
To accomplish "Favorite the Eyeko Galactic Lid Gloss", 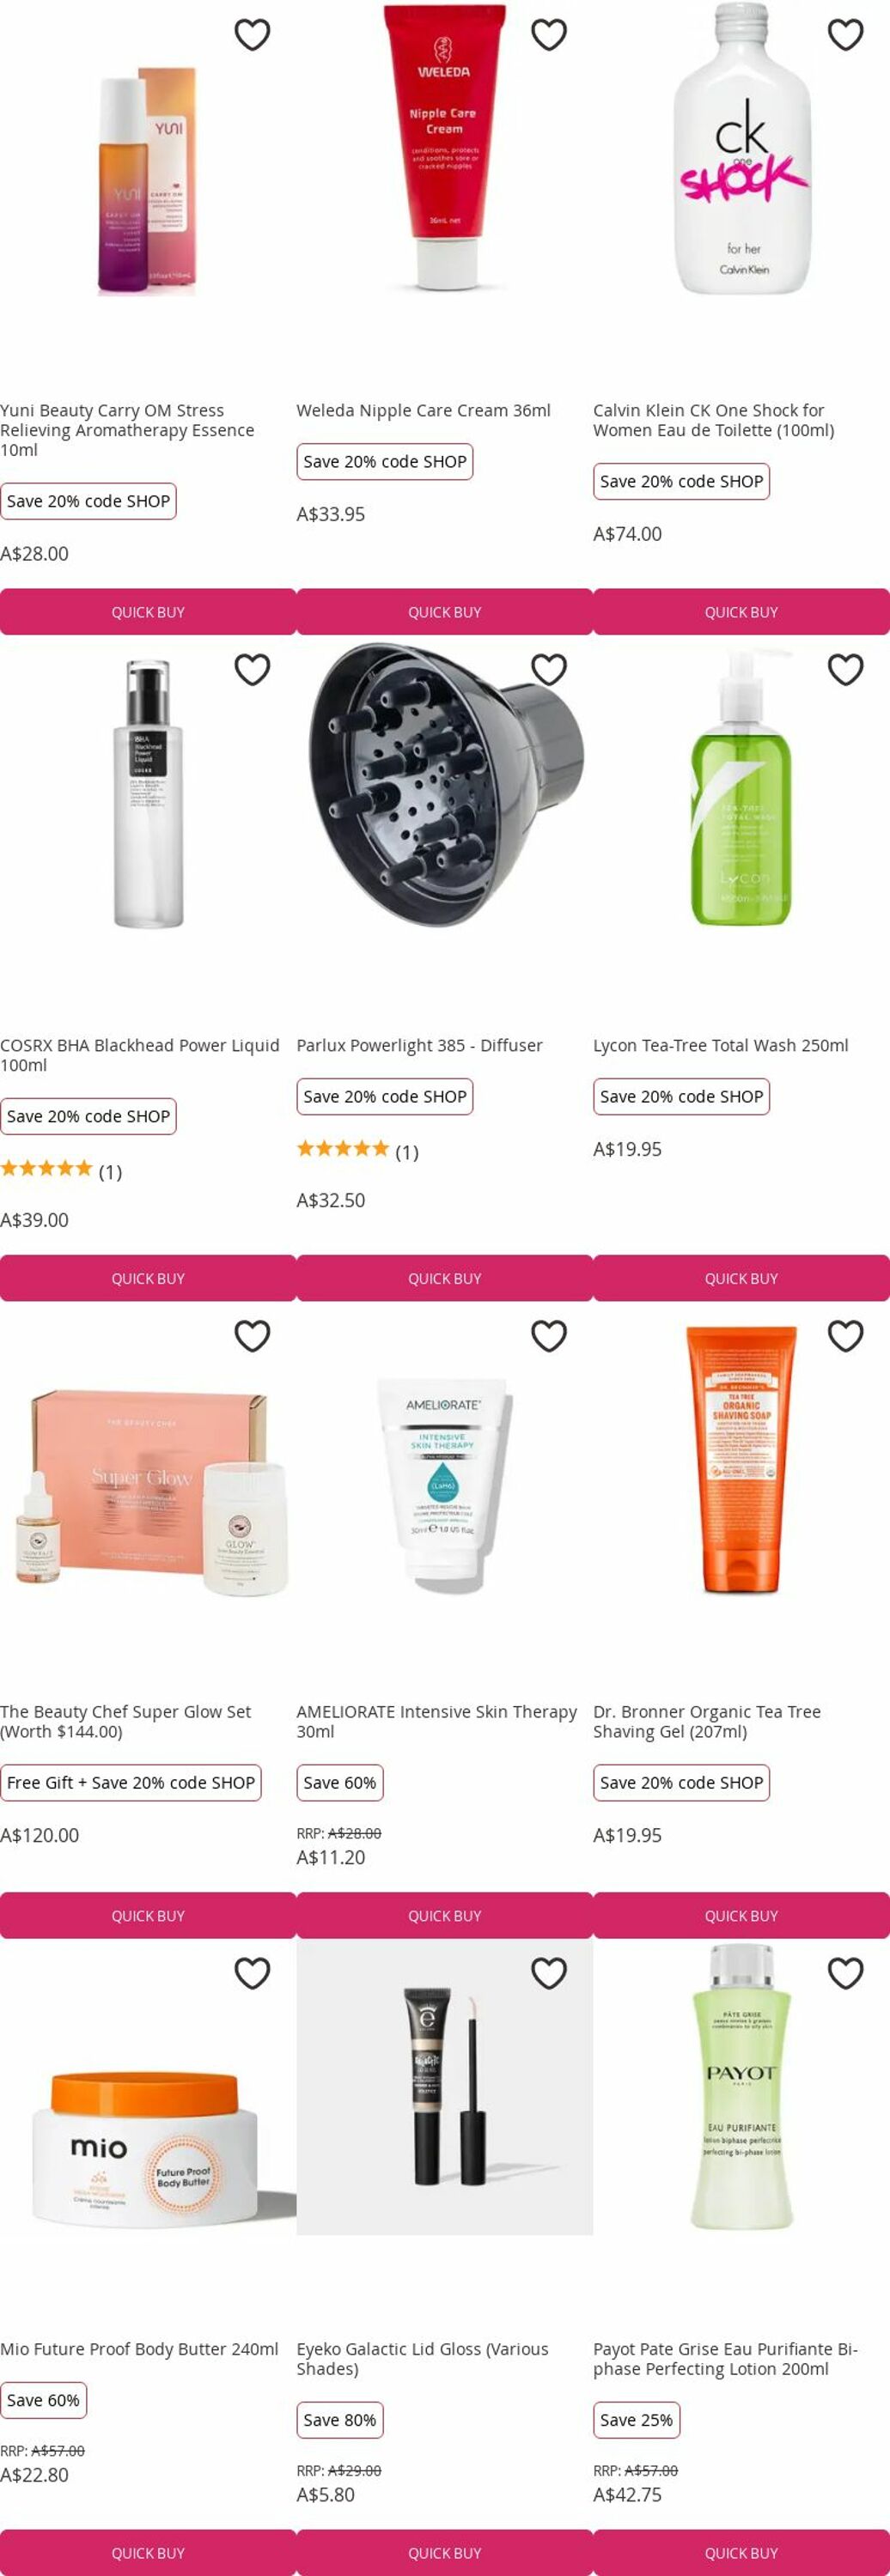I will (x=549, y=1972).
